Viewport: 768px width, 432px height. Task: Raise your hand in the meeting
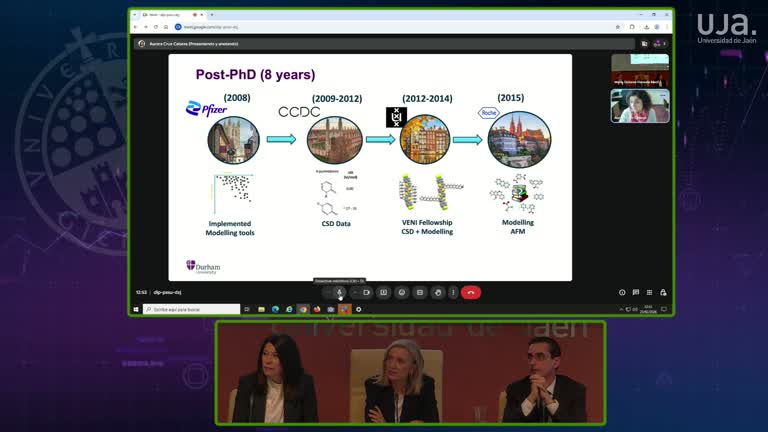[437, 292]
